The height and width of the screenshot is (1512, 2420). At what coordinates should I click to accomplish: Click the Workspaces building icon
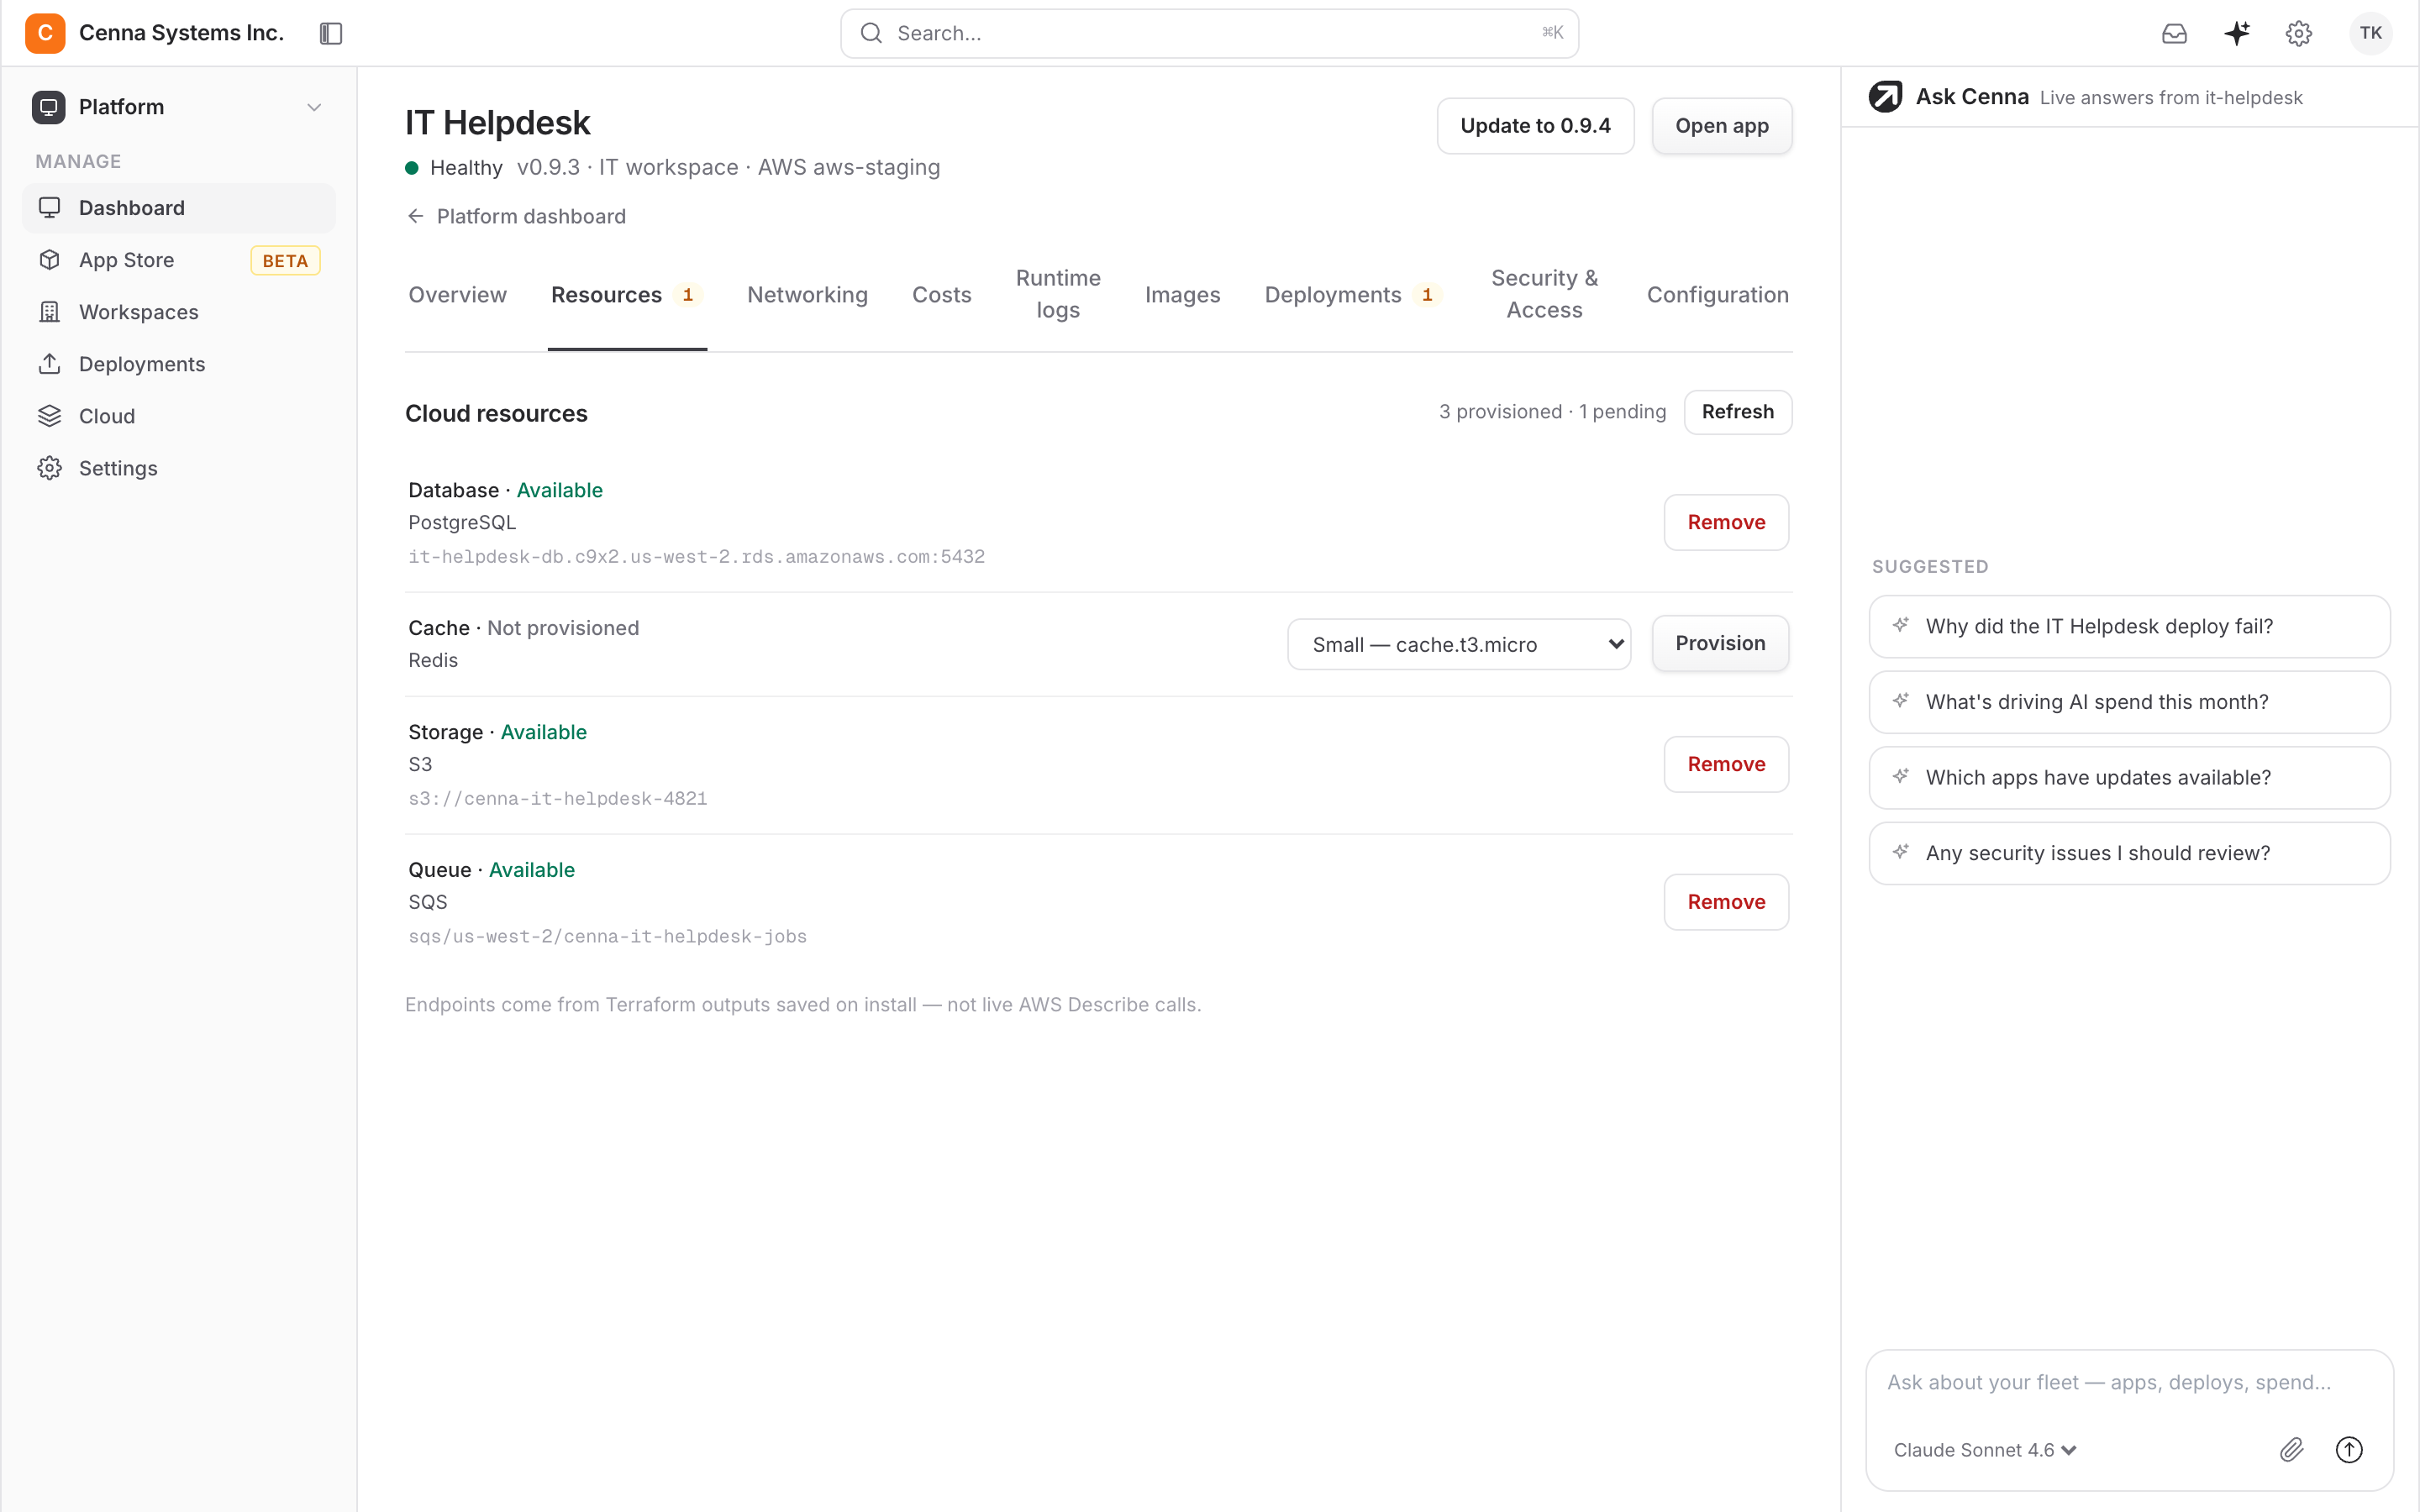click(49, 312)
